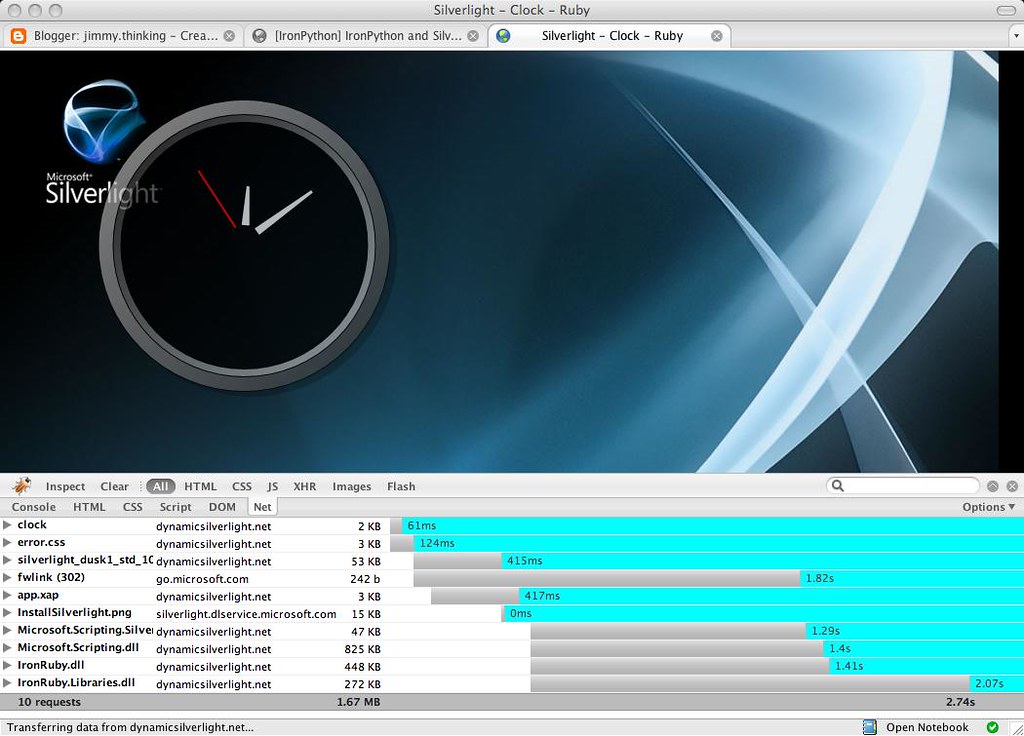Toggle the toolbar pill button in title bar
Image resolution: width=1024 pixels, height=736 pixels.
point(1006,10)
